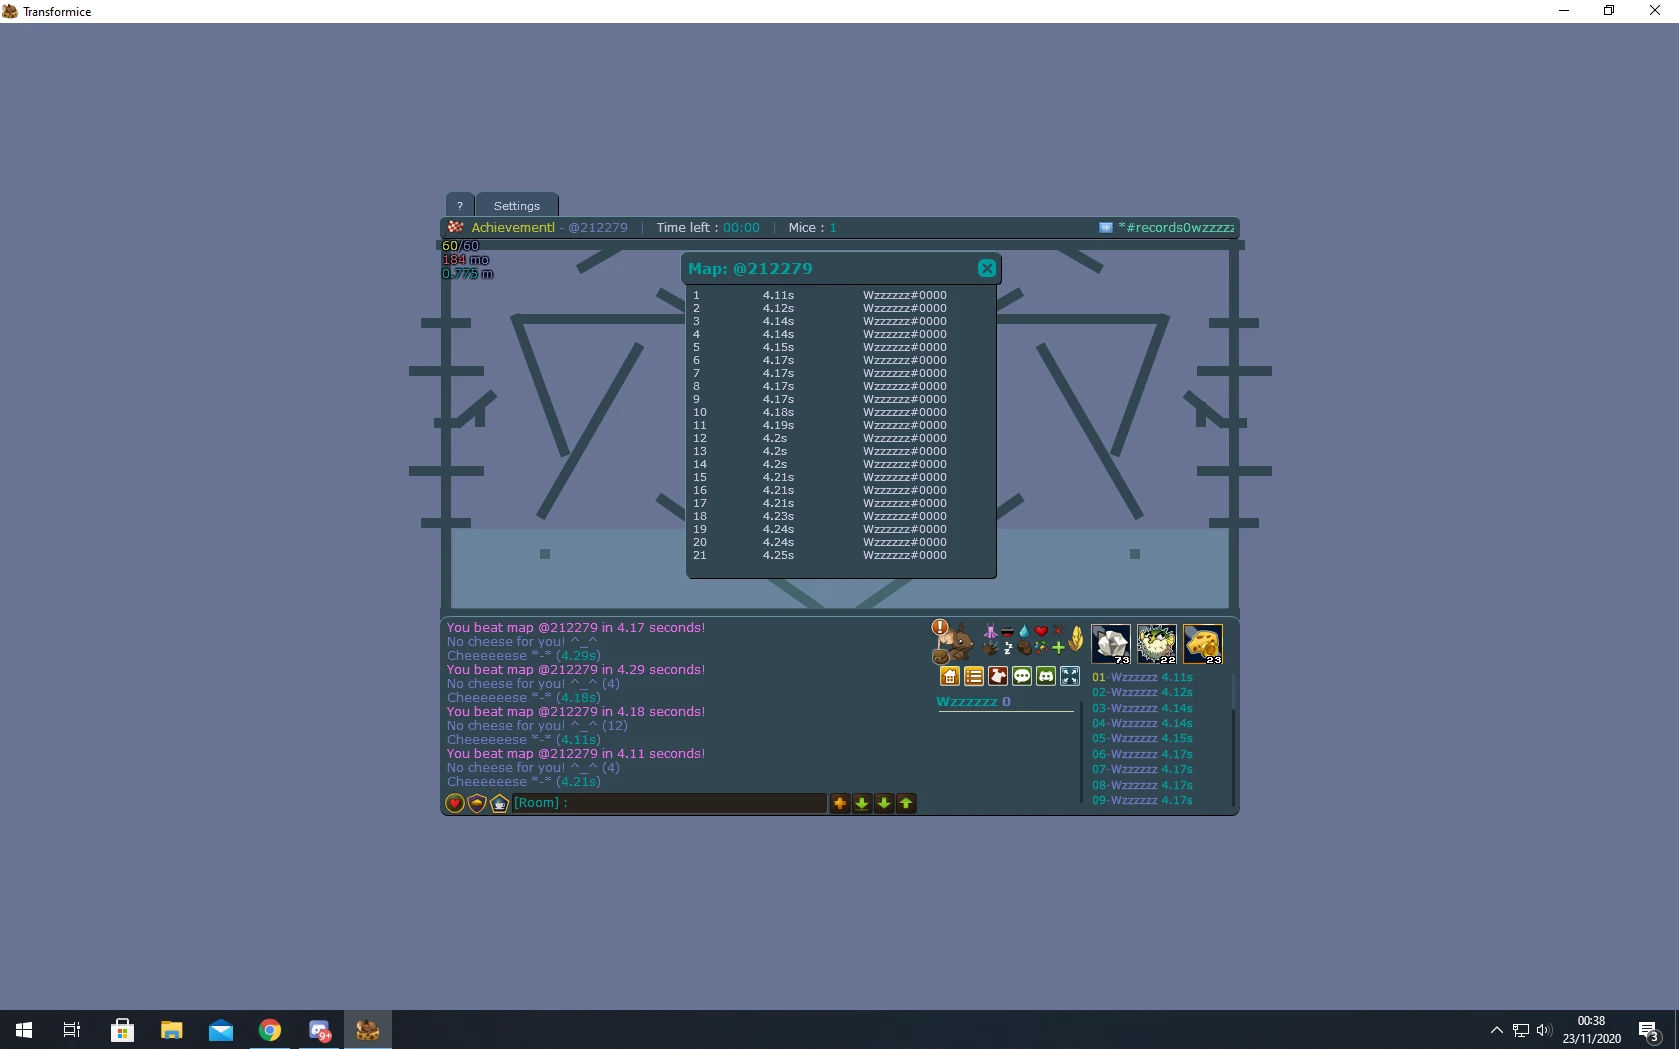Click the orange plus button right of chat
The height and width of the screenshot is (1049, 1679).
pos(840,803)
